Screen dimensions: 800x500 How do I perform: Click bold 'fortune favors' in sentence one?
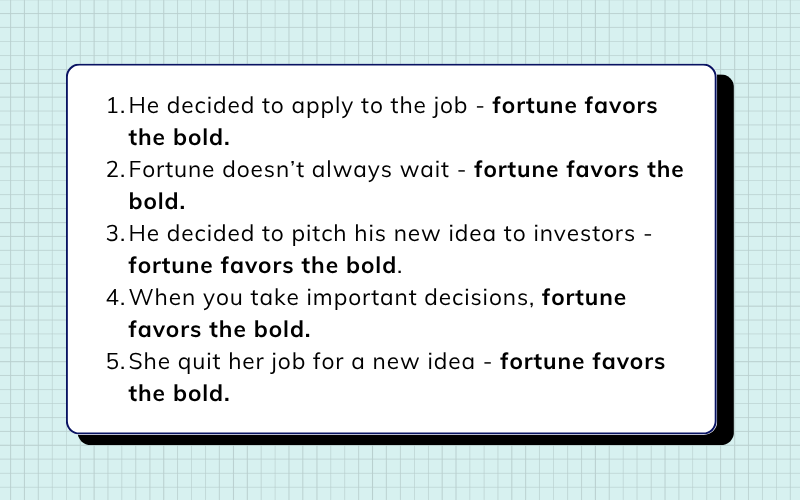[575, 106]
